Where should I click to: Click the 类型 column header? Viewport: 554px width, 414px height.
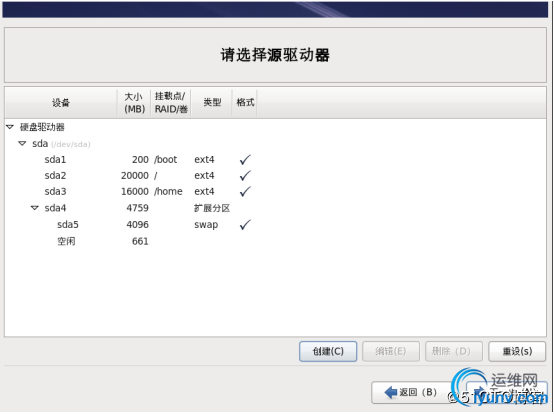(212, 102)
